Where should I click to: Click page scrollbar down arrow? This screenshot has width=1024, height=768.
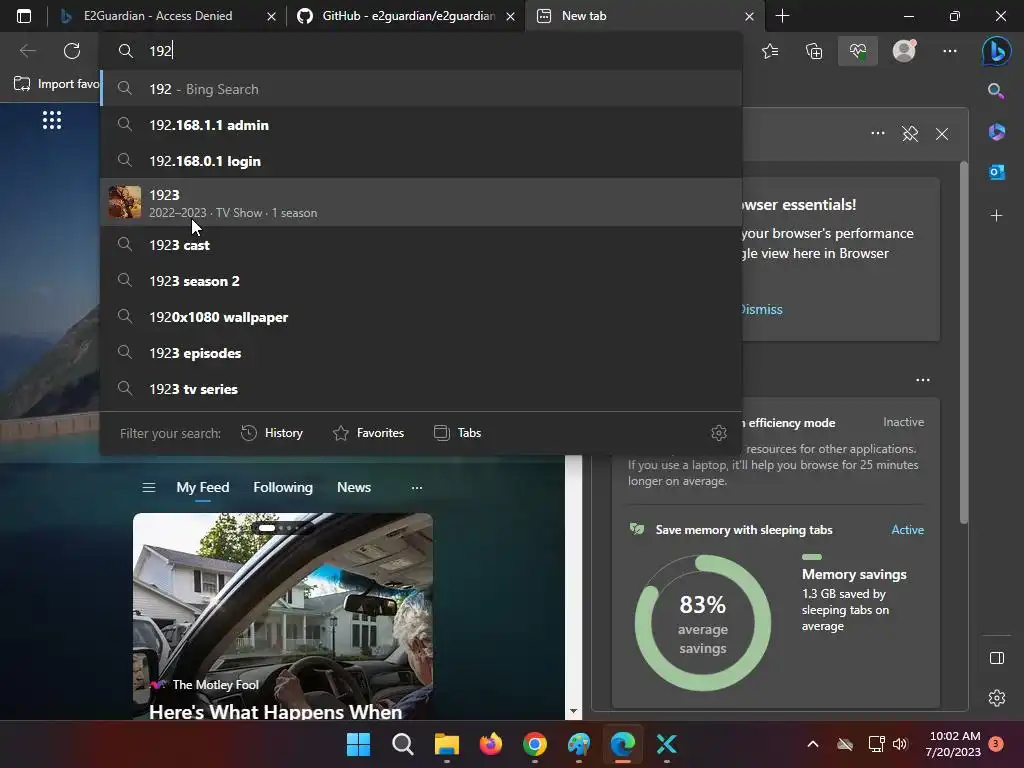[x=573, y=711]
